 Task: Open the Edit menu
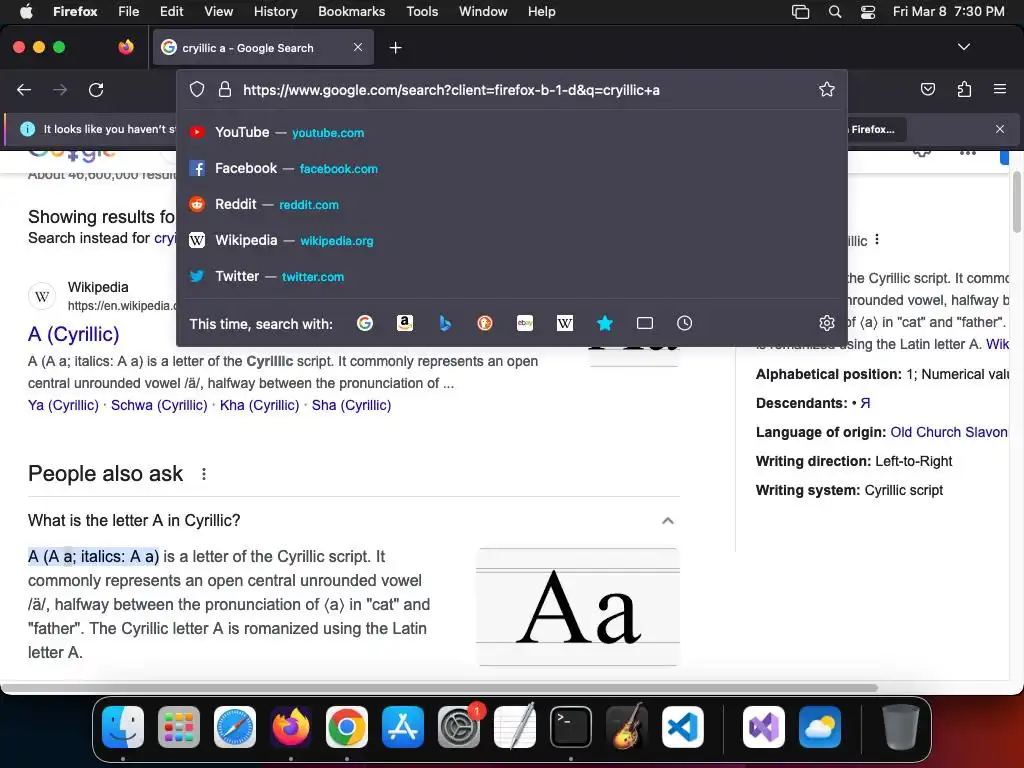171,12
